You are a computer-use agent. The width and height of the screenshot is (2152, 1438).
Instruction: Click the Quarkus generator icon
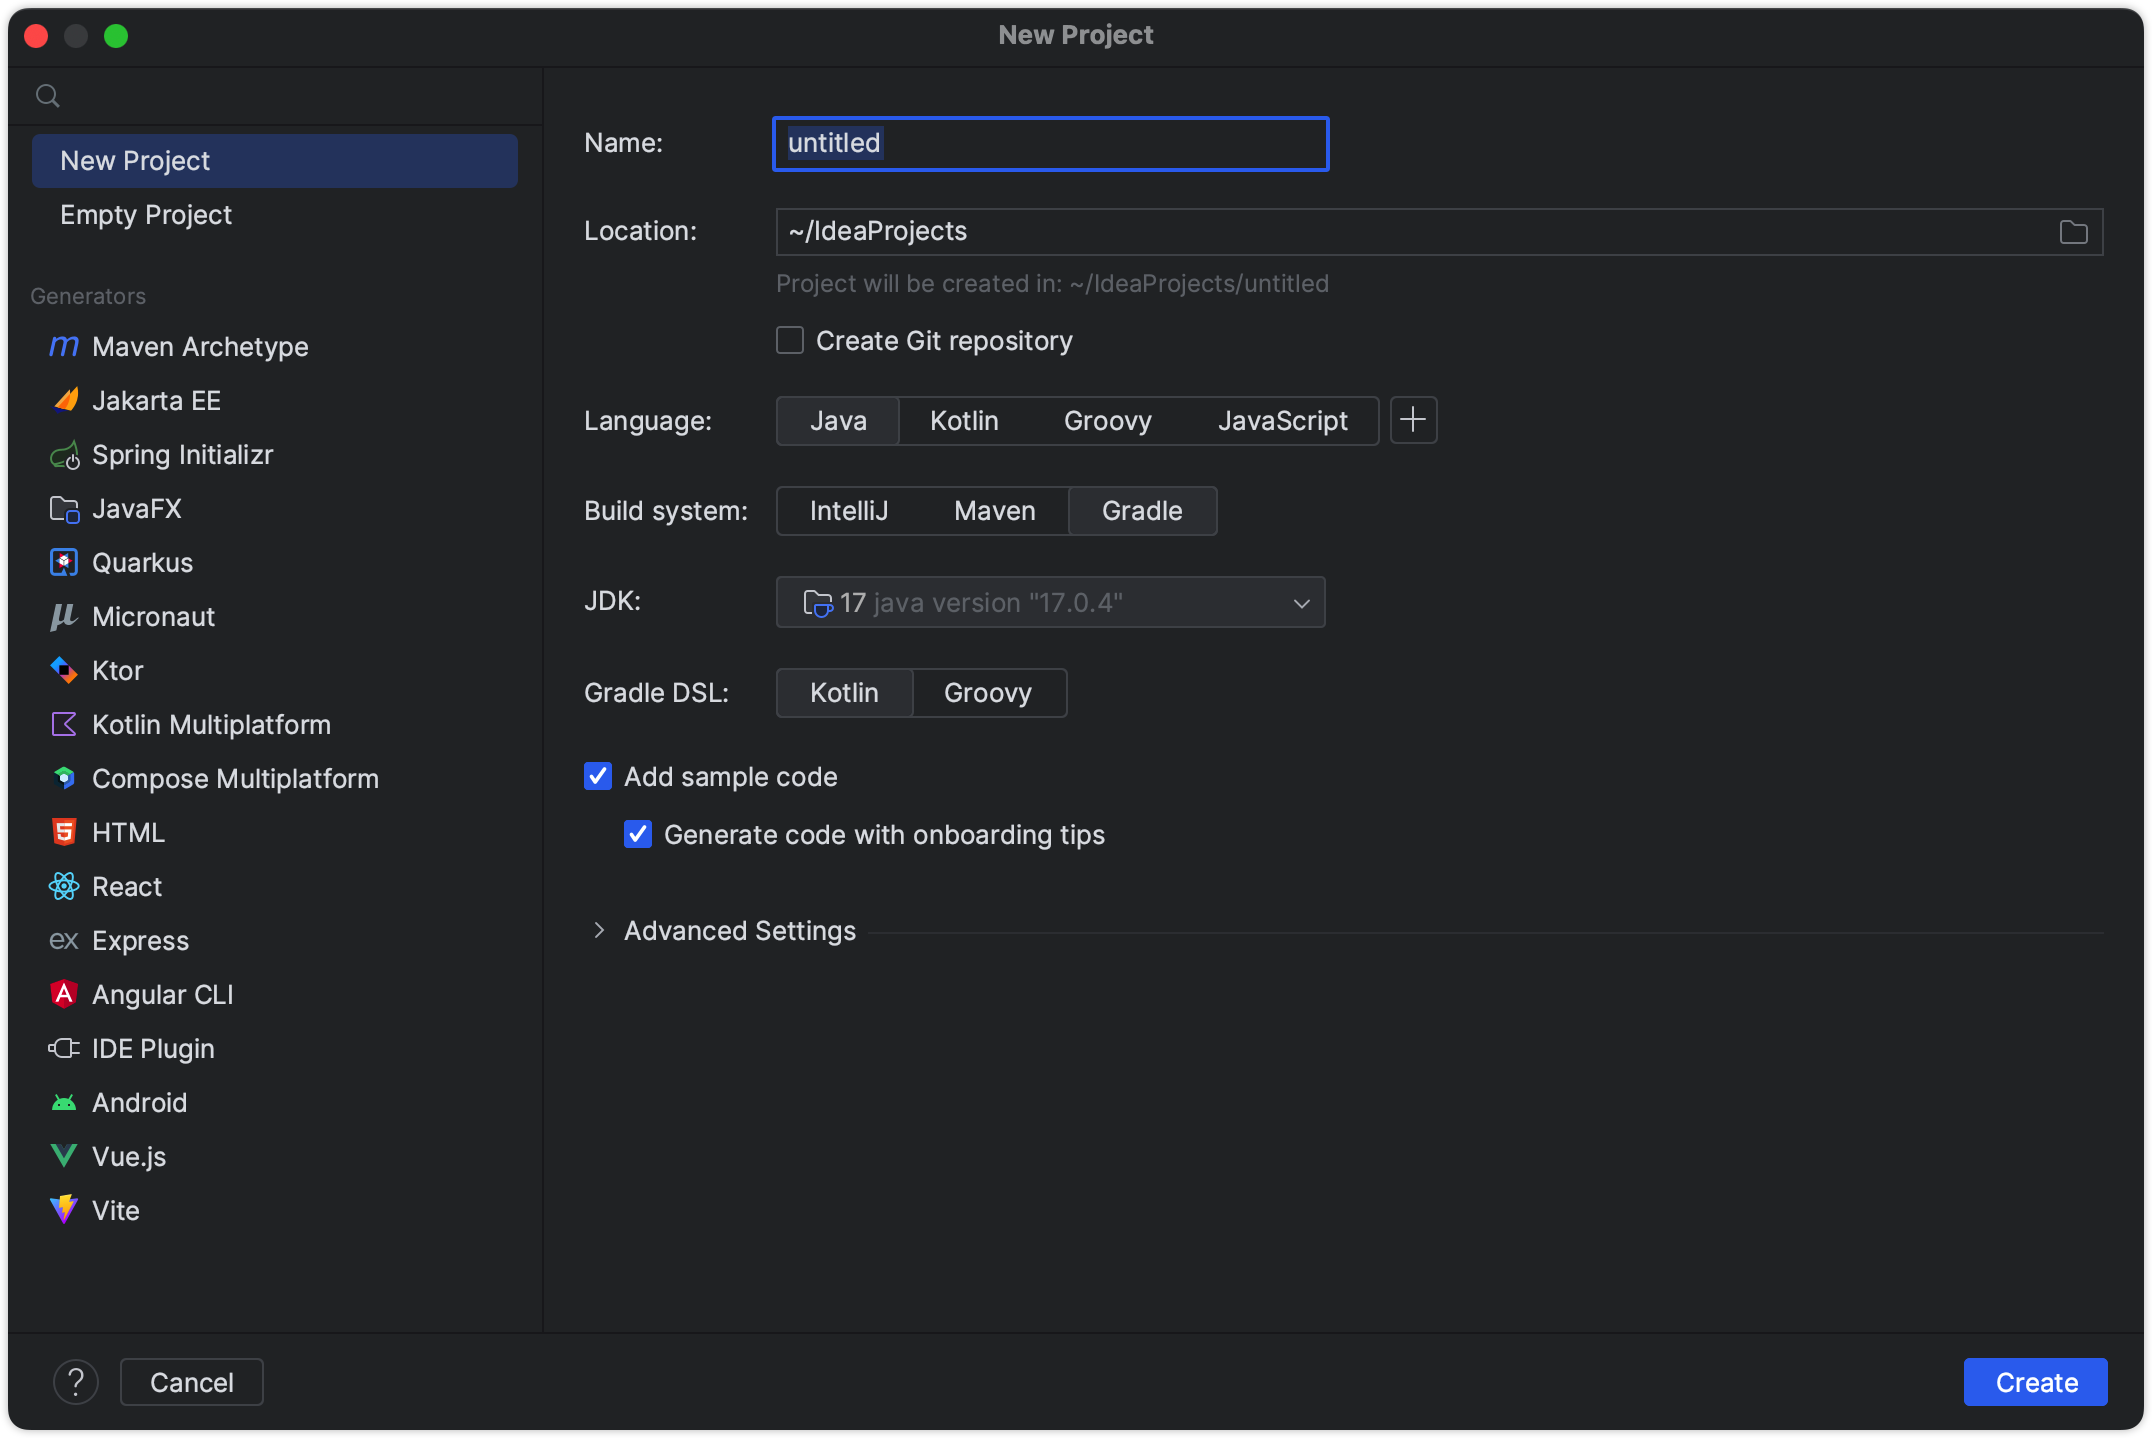tap(64, 563)
